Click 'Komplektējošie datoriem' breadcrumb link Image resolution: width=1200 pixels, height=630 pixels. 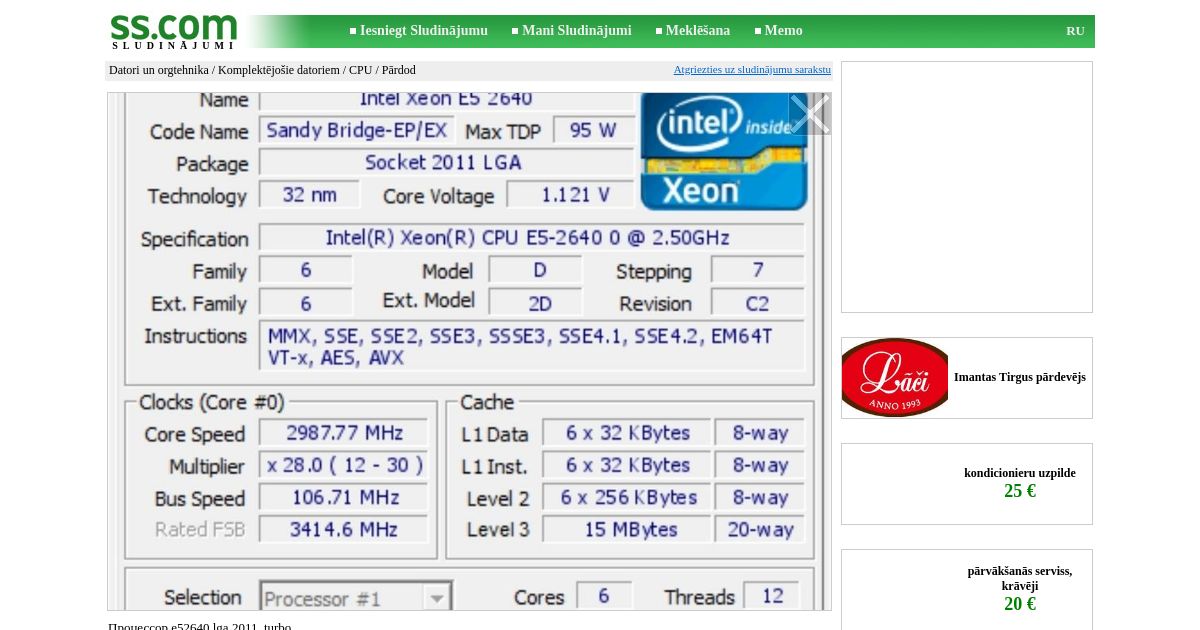click(x=279, y=70)
